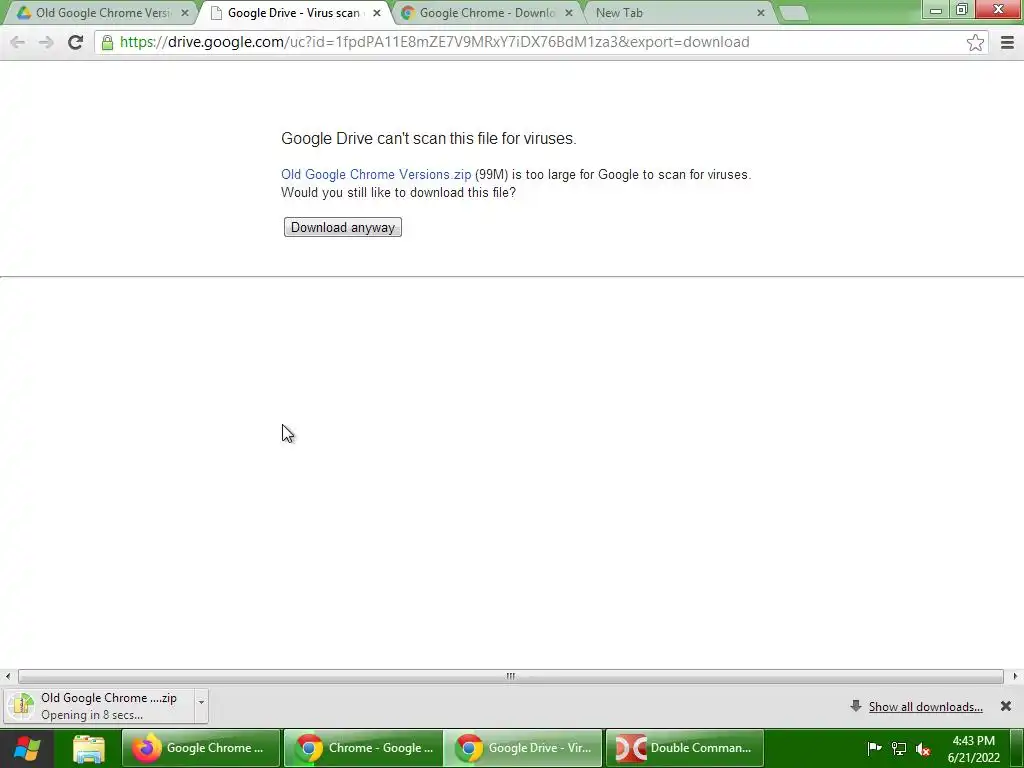
Task: Close the Google Drive Virus scan tab
Action: (x=376, y=13)
